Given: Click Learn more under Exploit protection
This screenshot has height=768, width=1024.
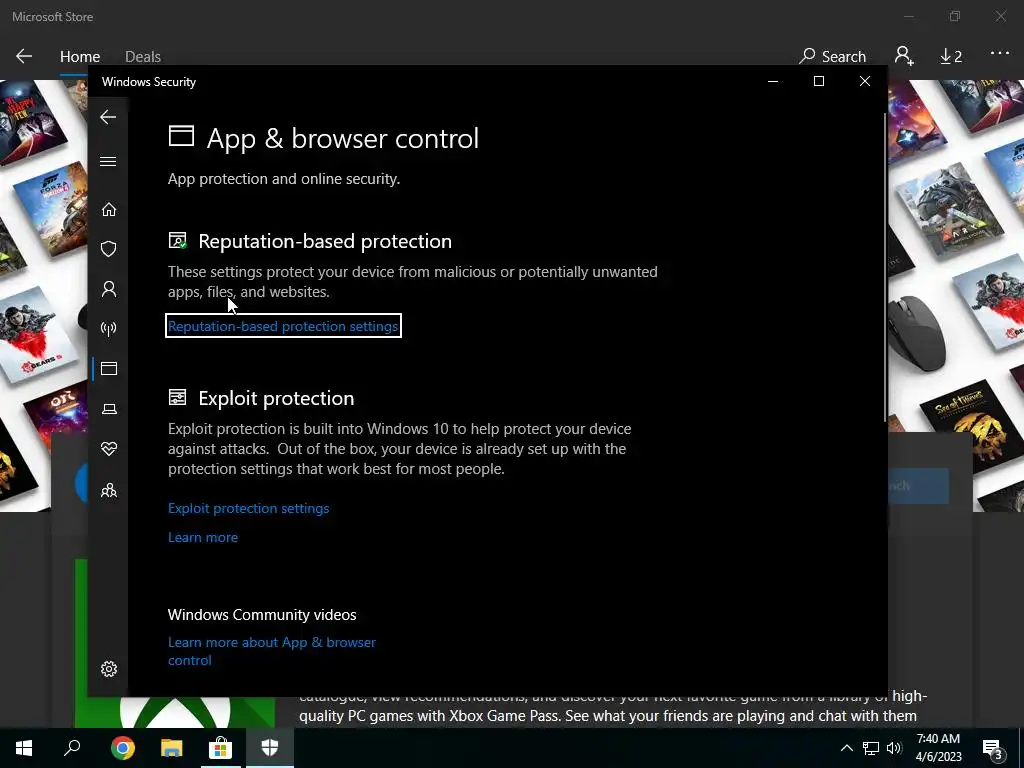Looking at the screenshot, I should 202,537.
